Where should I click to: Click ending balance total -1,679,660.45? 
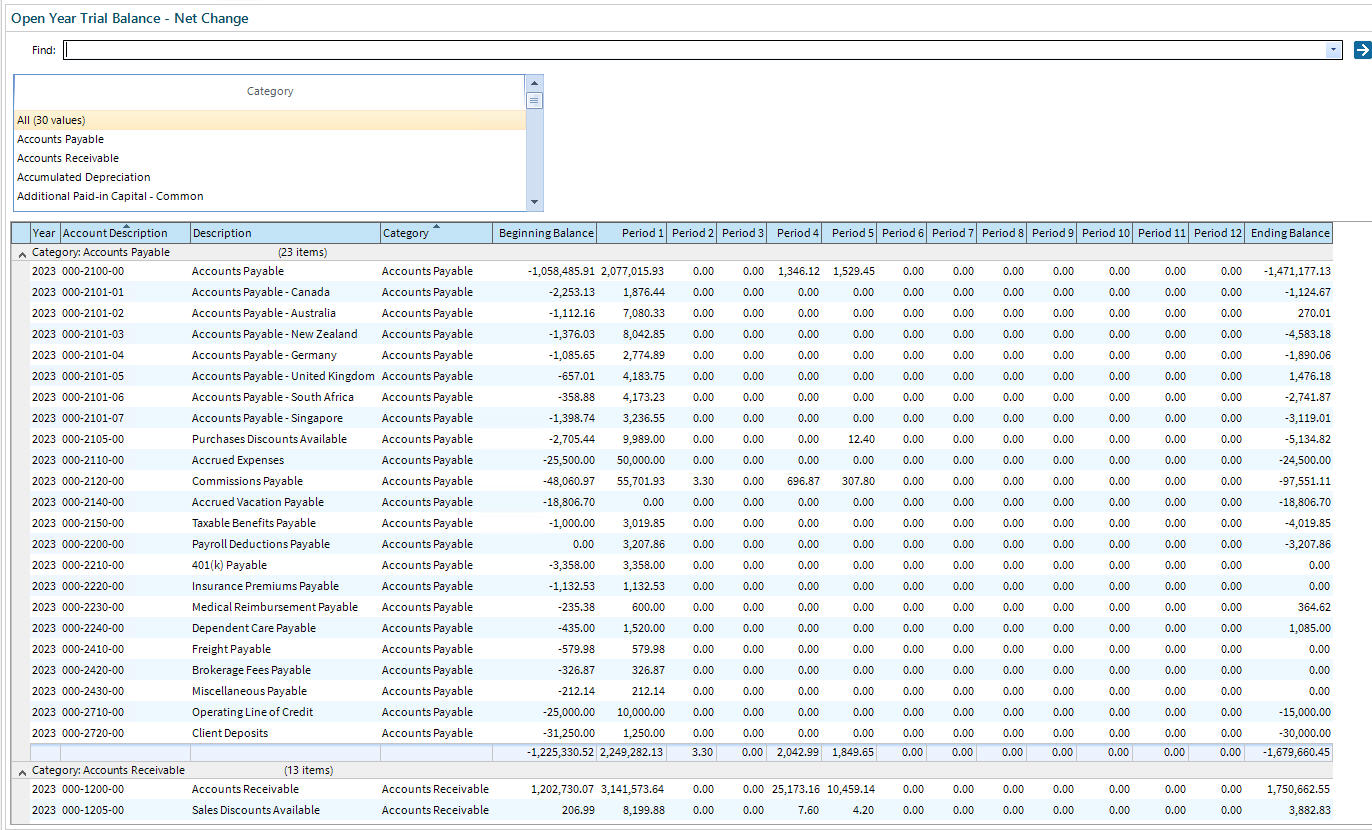tap(1288, 752)
